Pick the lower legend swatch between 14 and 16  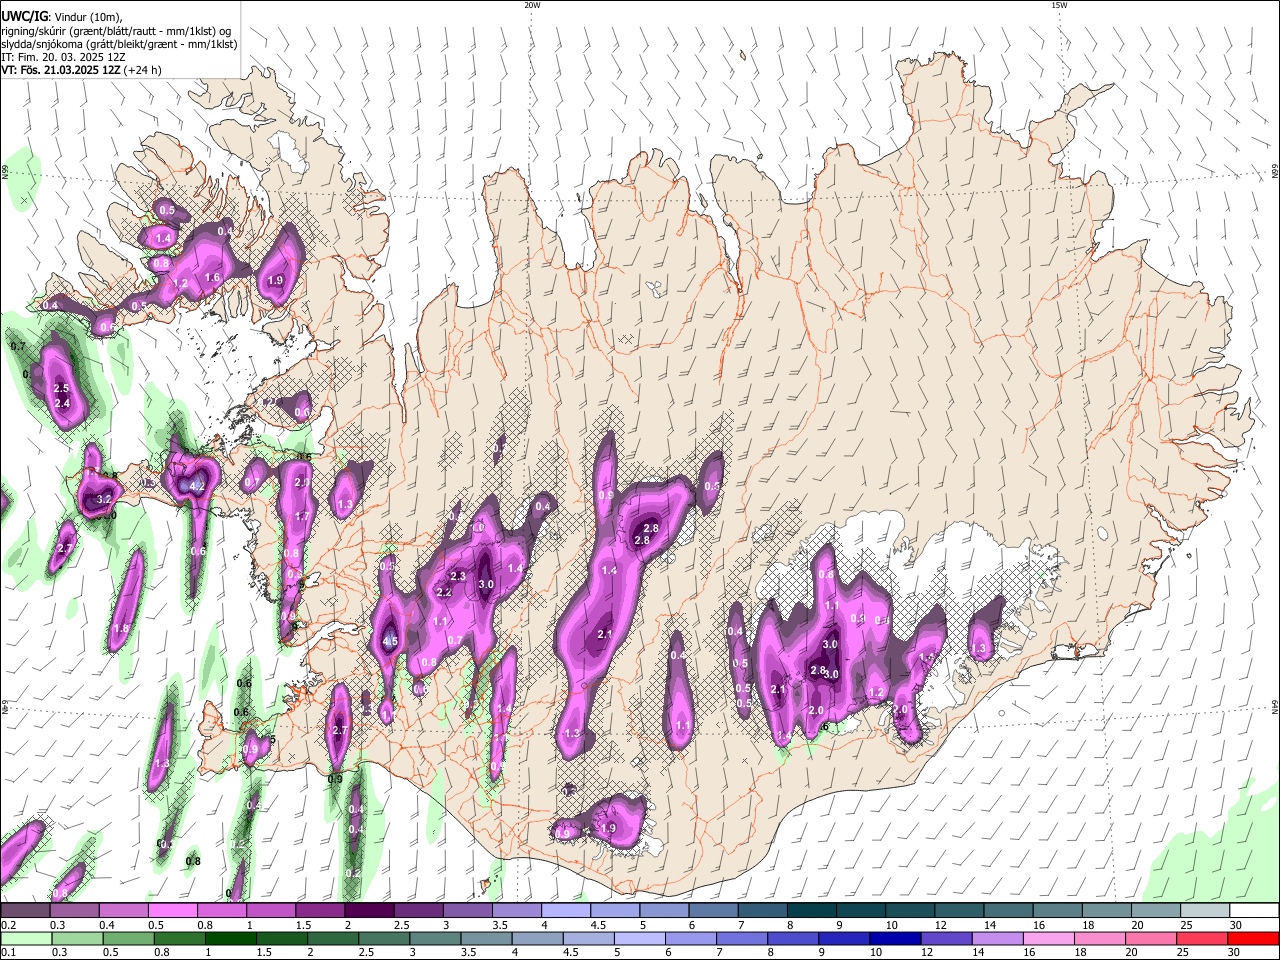point(996,938)
